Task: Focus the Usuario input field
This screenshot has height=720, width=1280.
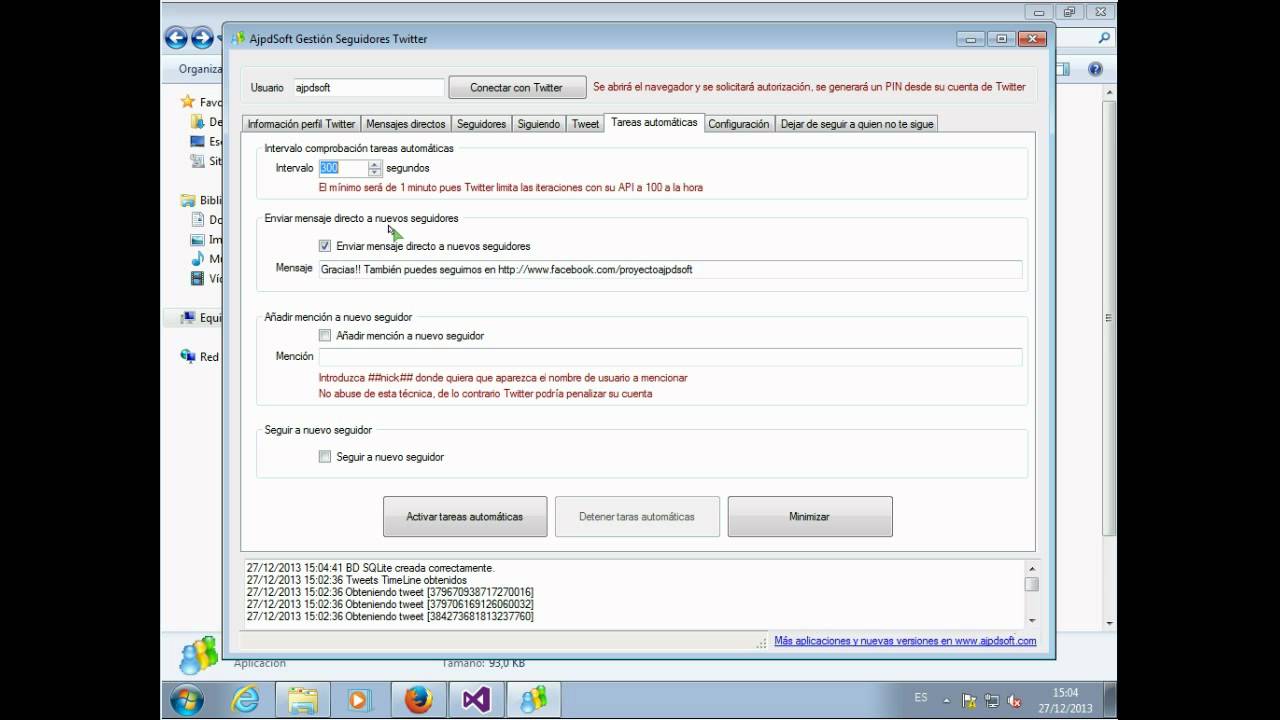Action: (368, 87)
